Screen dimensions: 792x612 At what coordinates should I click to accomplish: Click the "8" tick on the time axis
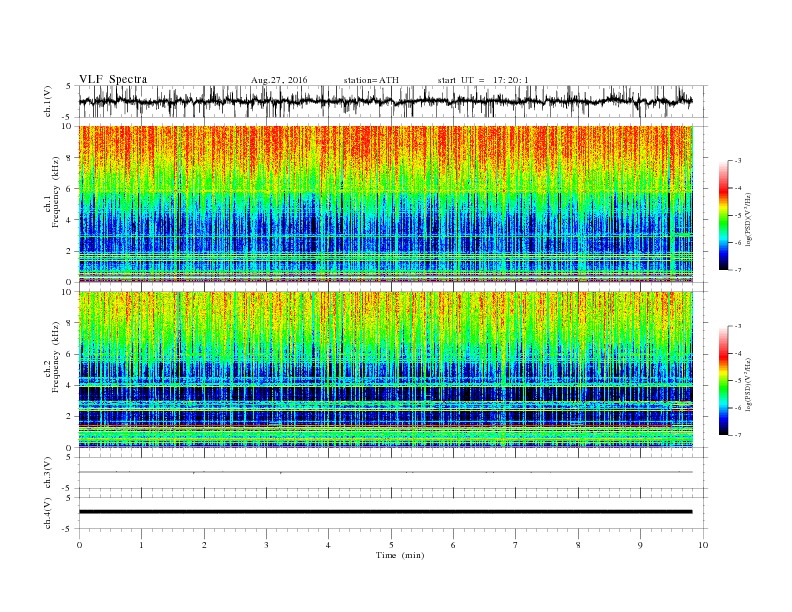(x=578, y=545)
